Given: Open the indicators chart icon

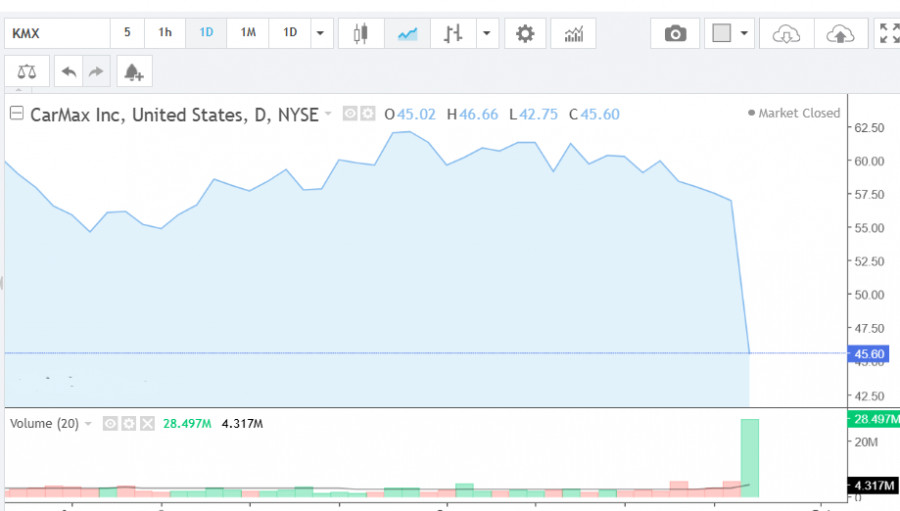Looking at the screenshot, I should coord(573,33).
